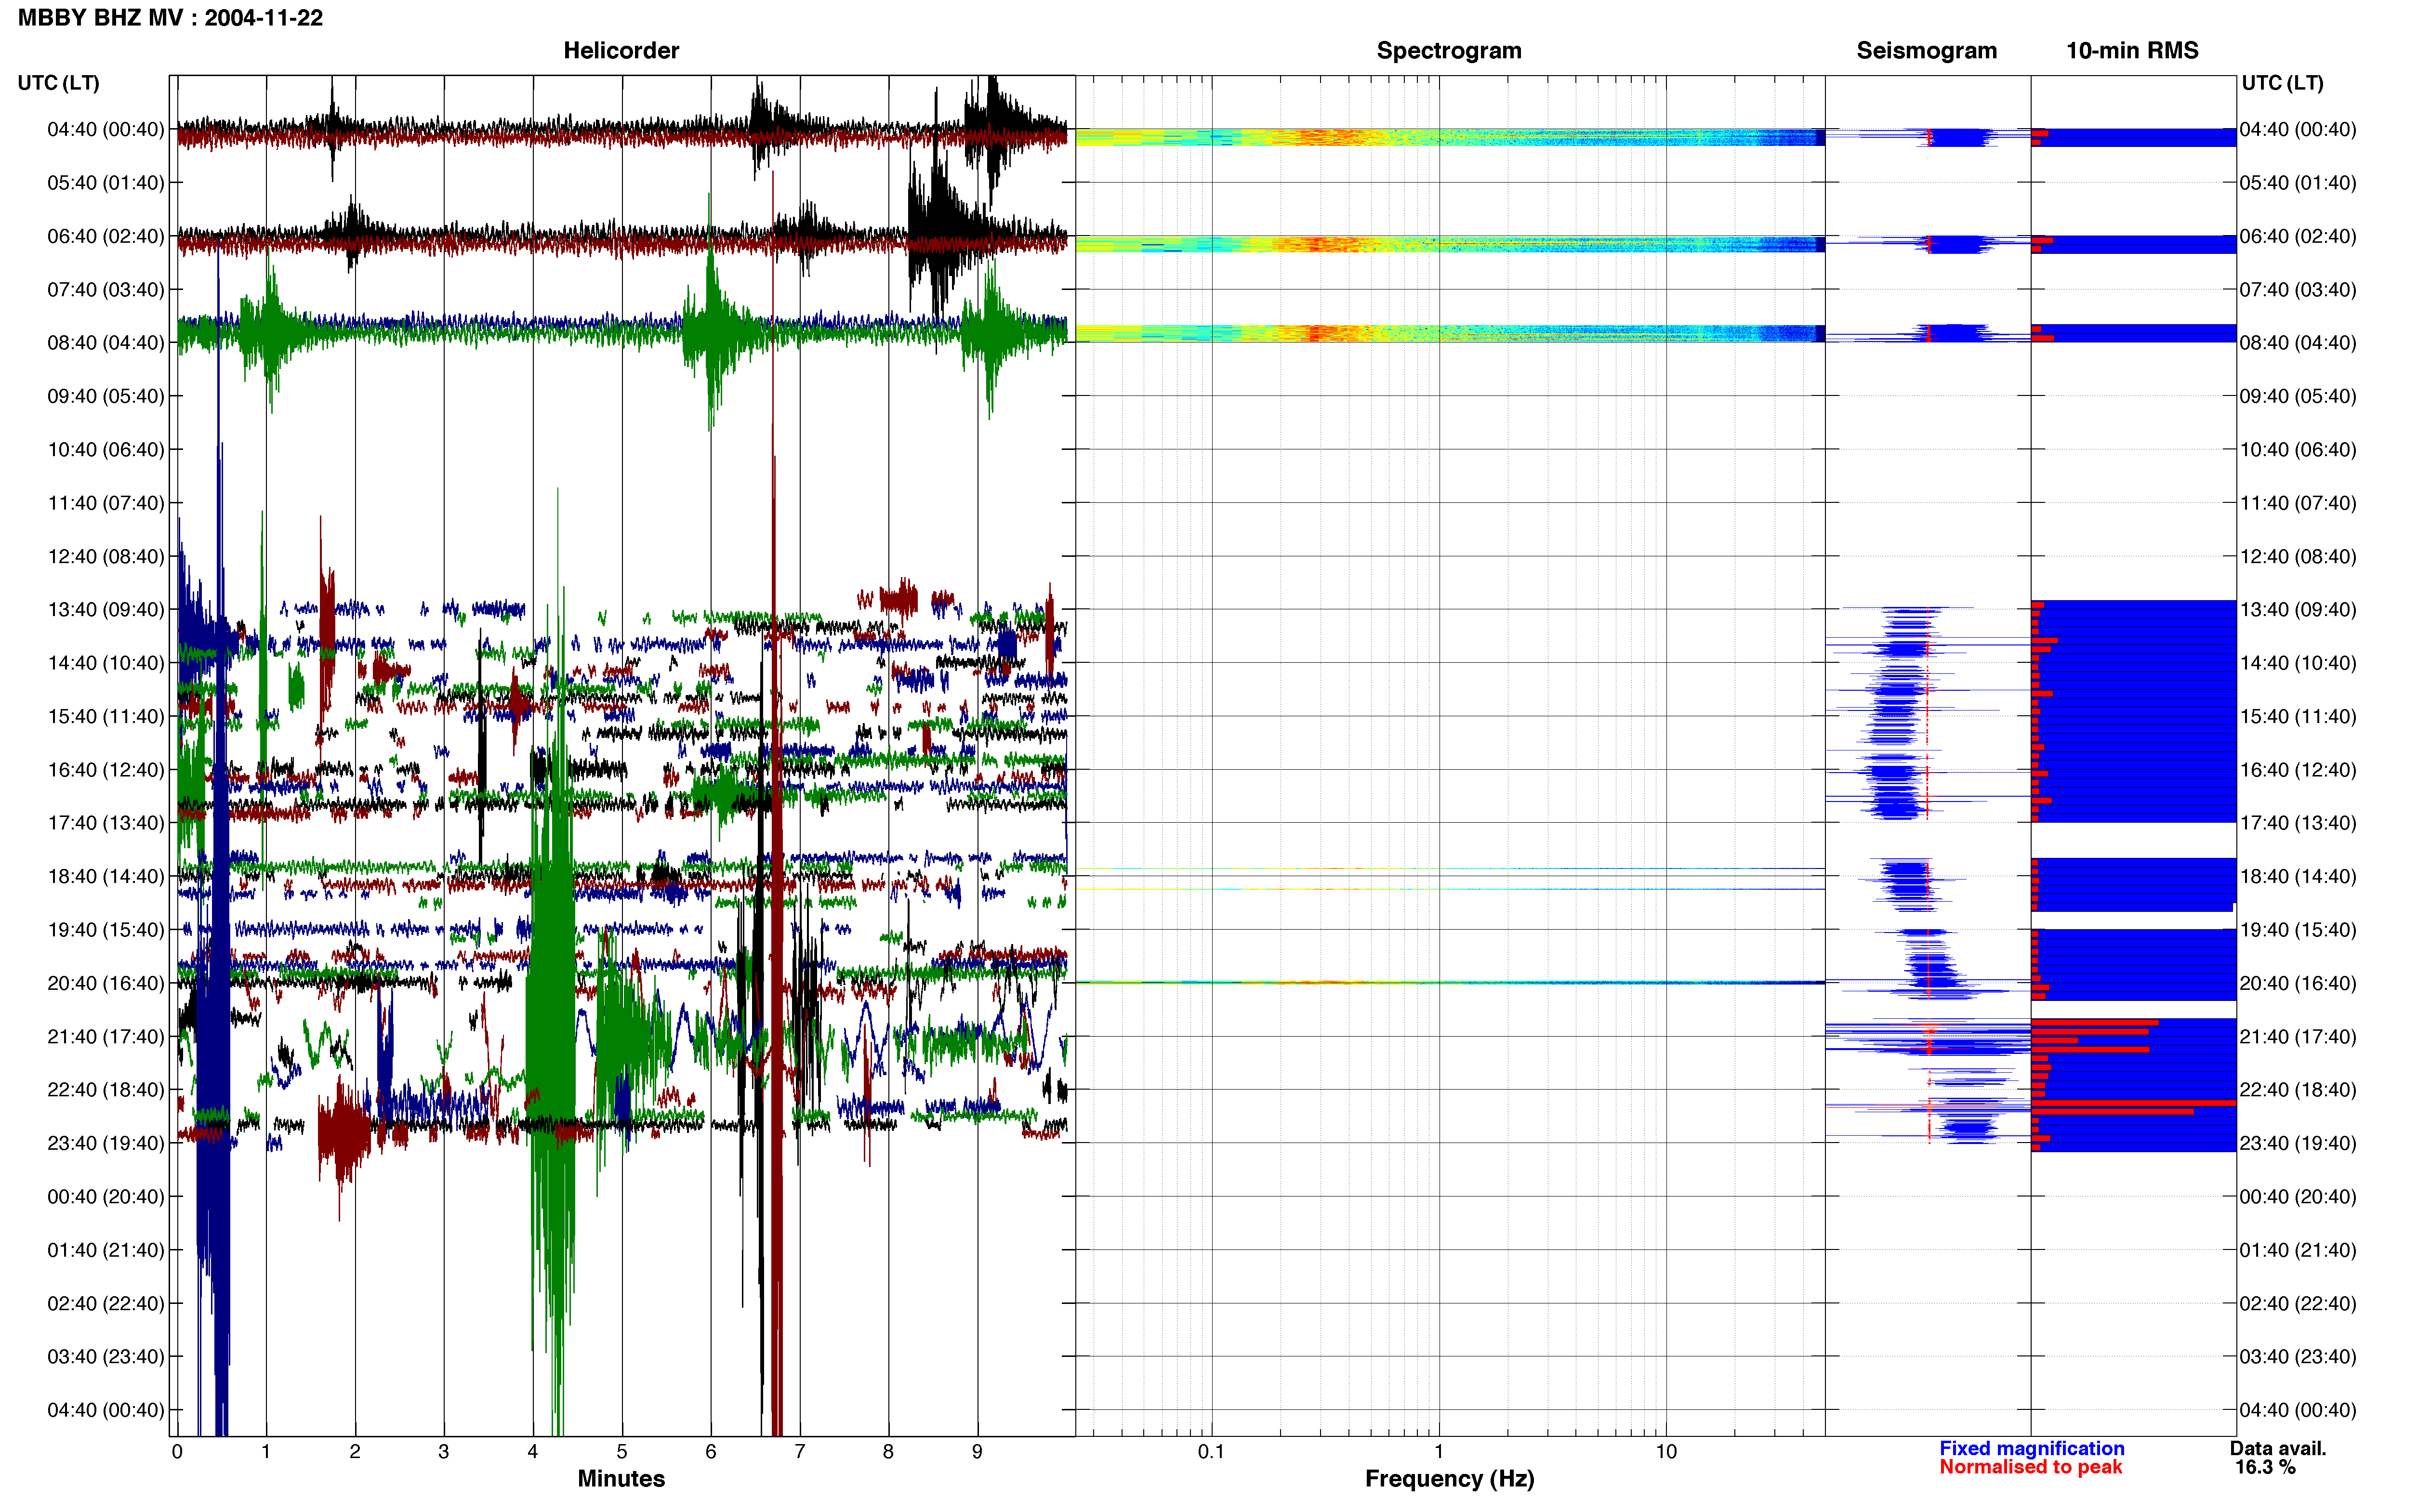Click the Data avail. label
The width and height of the screenshot is (2418, 1512).
point(2278,1448)
